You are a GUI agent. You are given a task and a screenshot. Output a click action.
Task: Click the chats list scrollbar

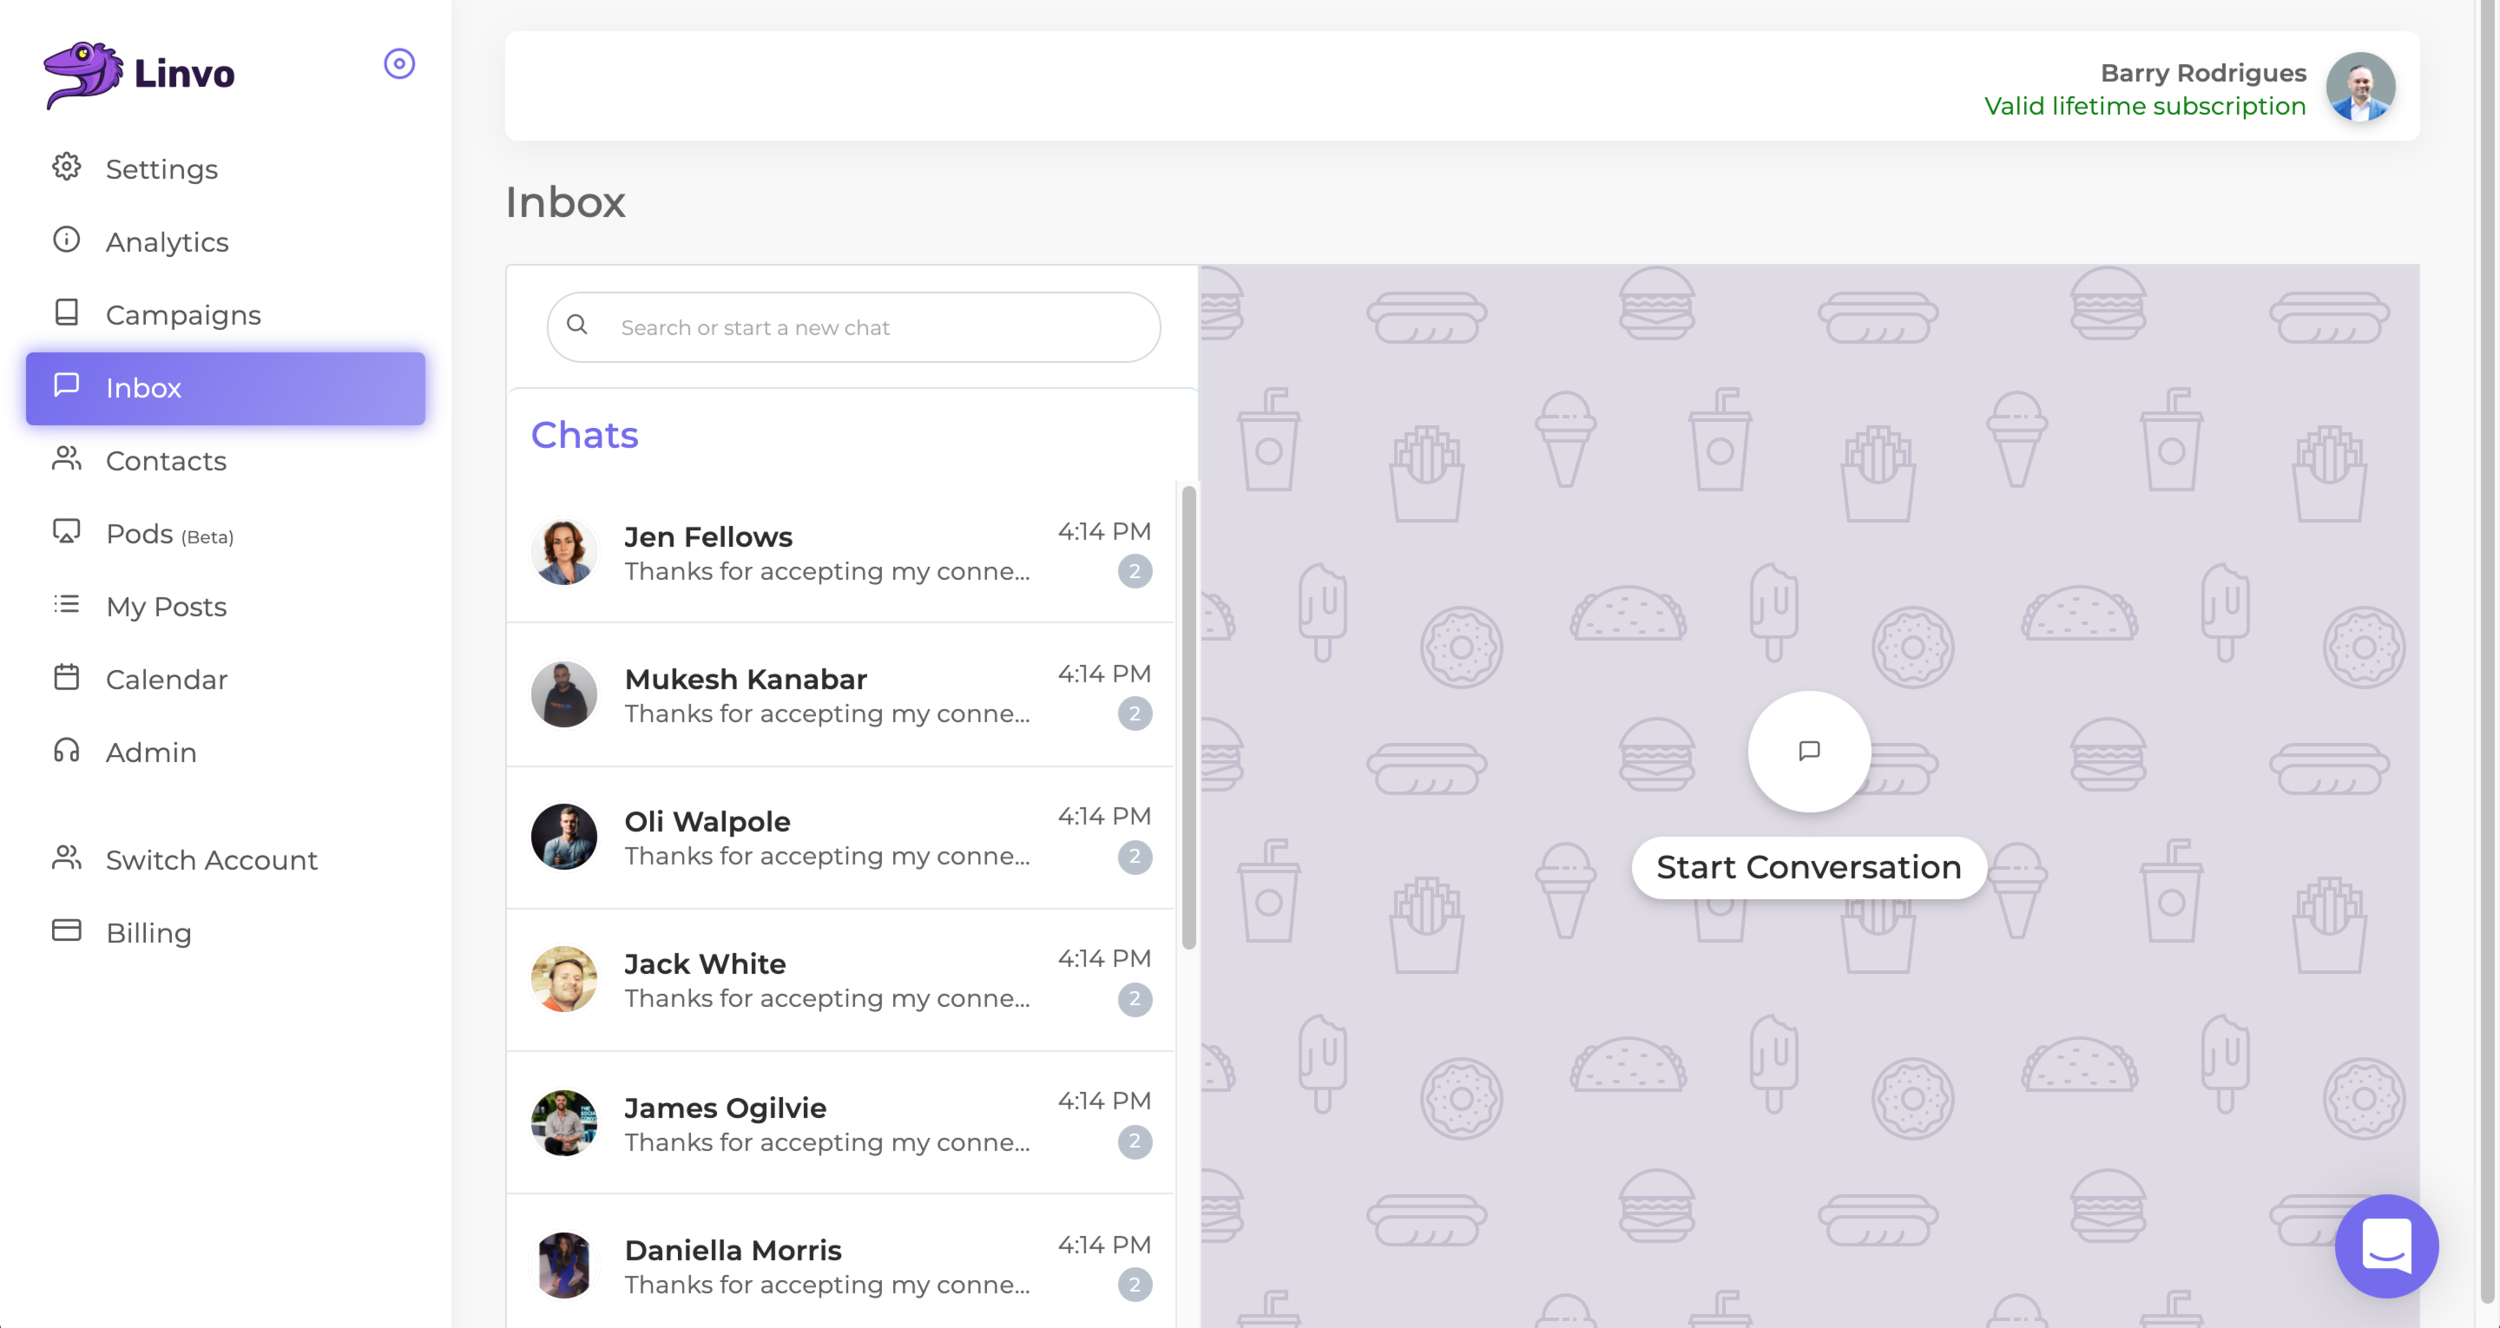1188,716
